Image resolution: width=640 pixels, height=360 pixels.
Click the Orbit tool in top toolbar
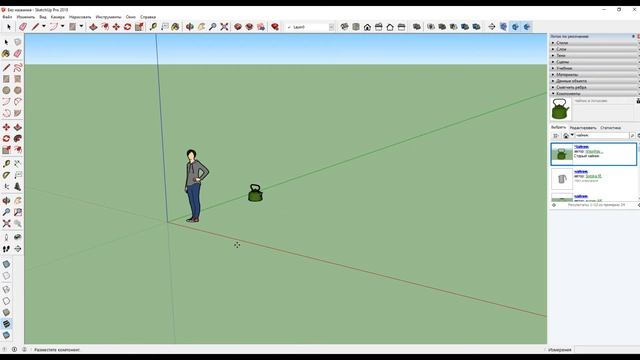tap(190, 27)
